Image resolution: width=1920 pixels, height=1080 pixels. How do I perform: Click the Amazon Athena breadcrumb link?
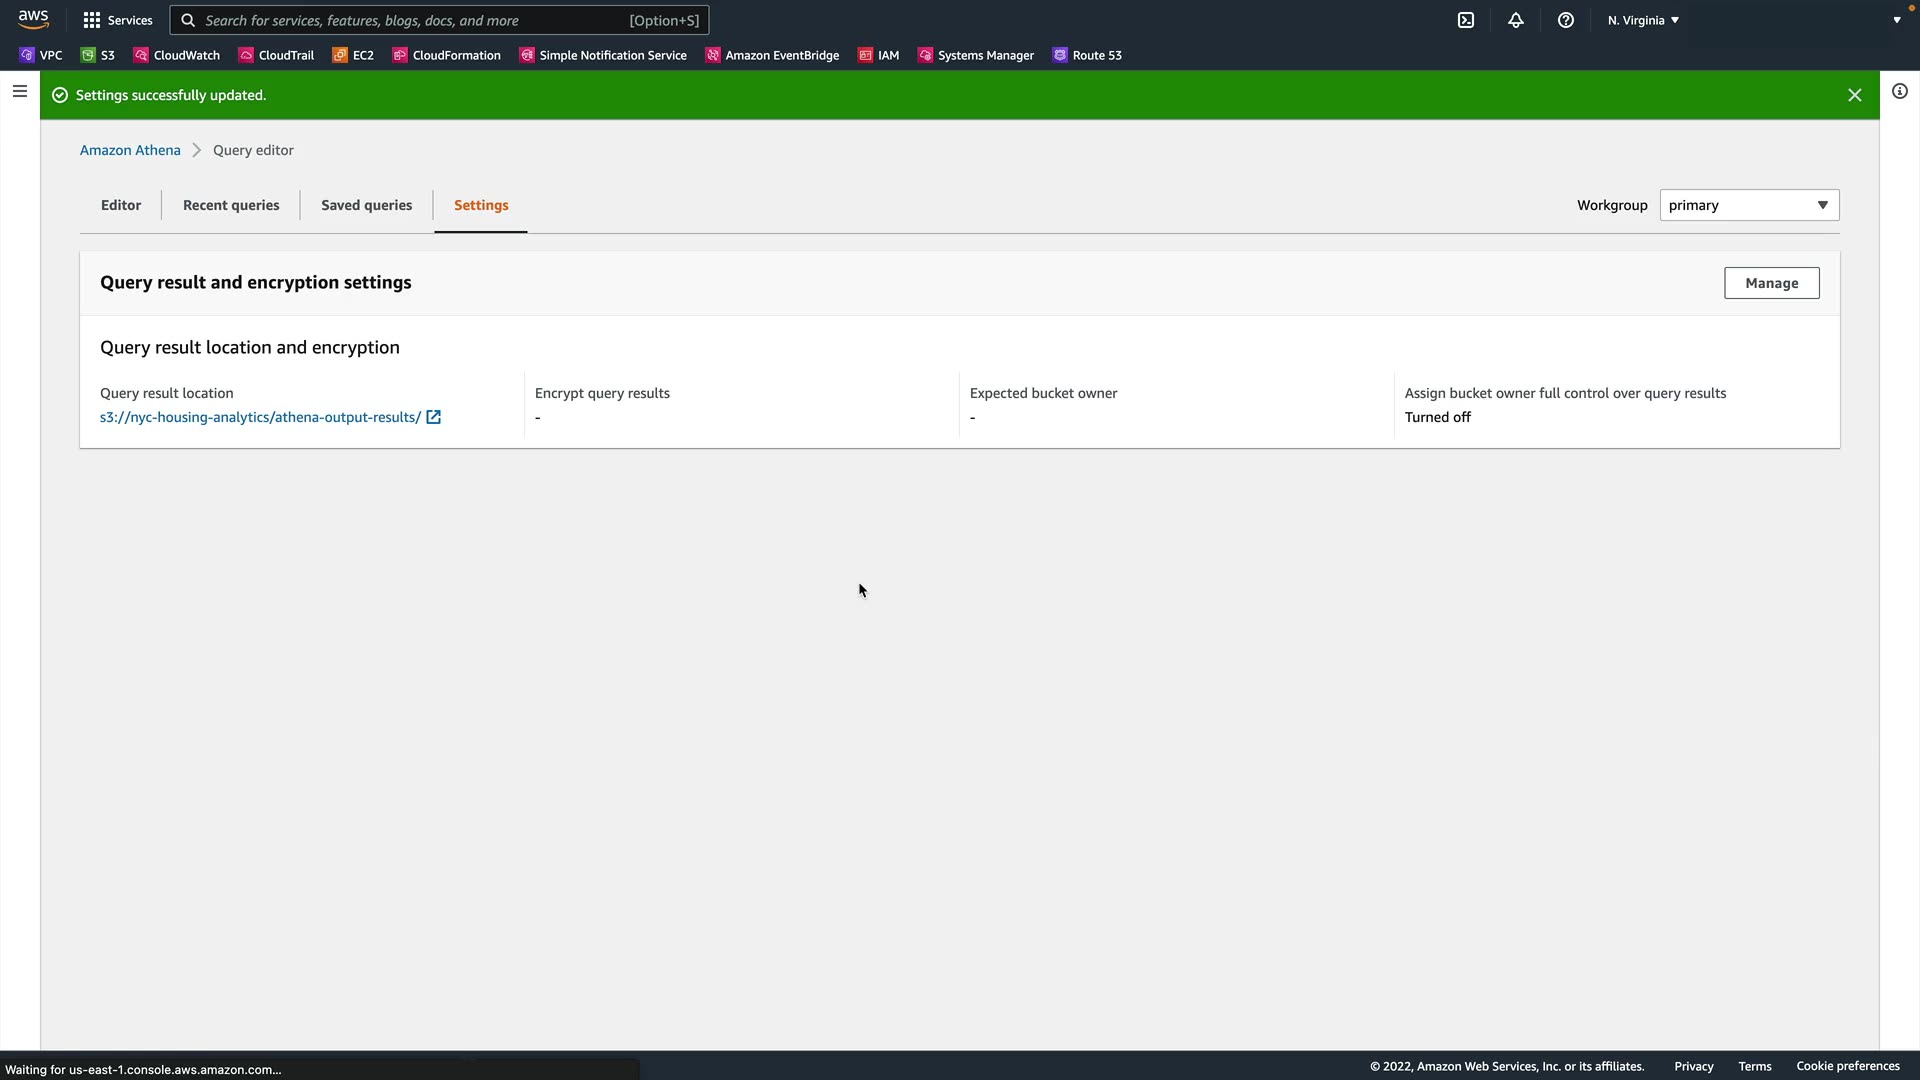(x=130, y=150)
